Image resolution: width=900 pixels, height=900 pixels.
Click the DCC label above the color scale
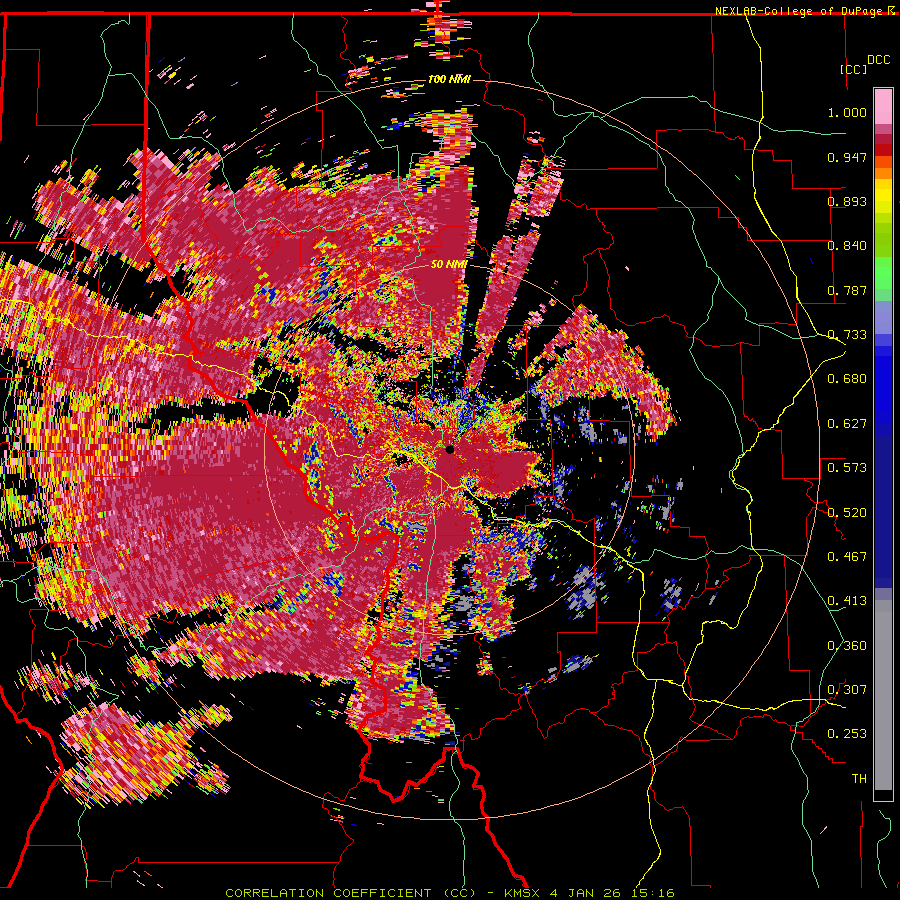tap(878, 60)
